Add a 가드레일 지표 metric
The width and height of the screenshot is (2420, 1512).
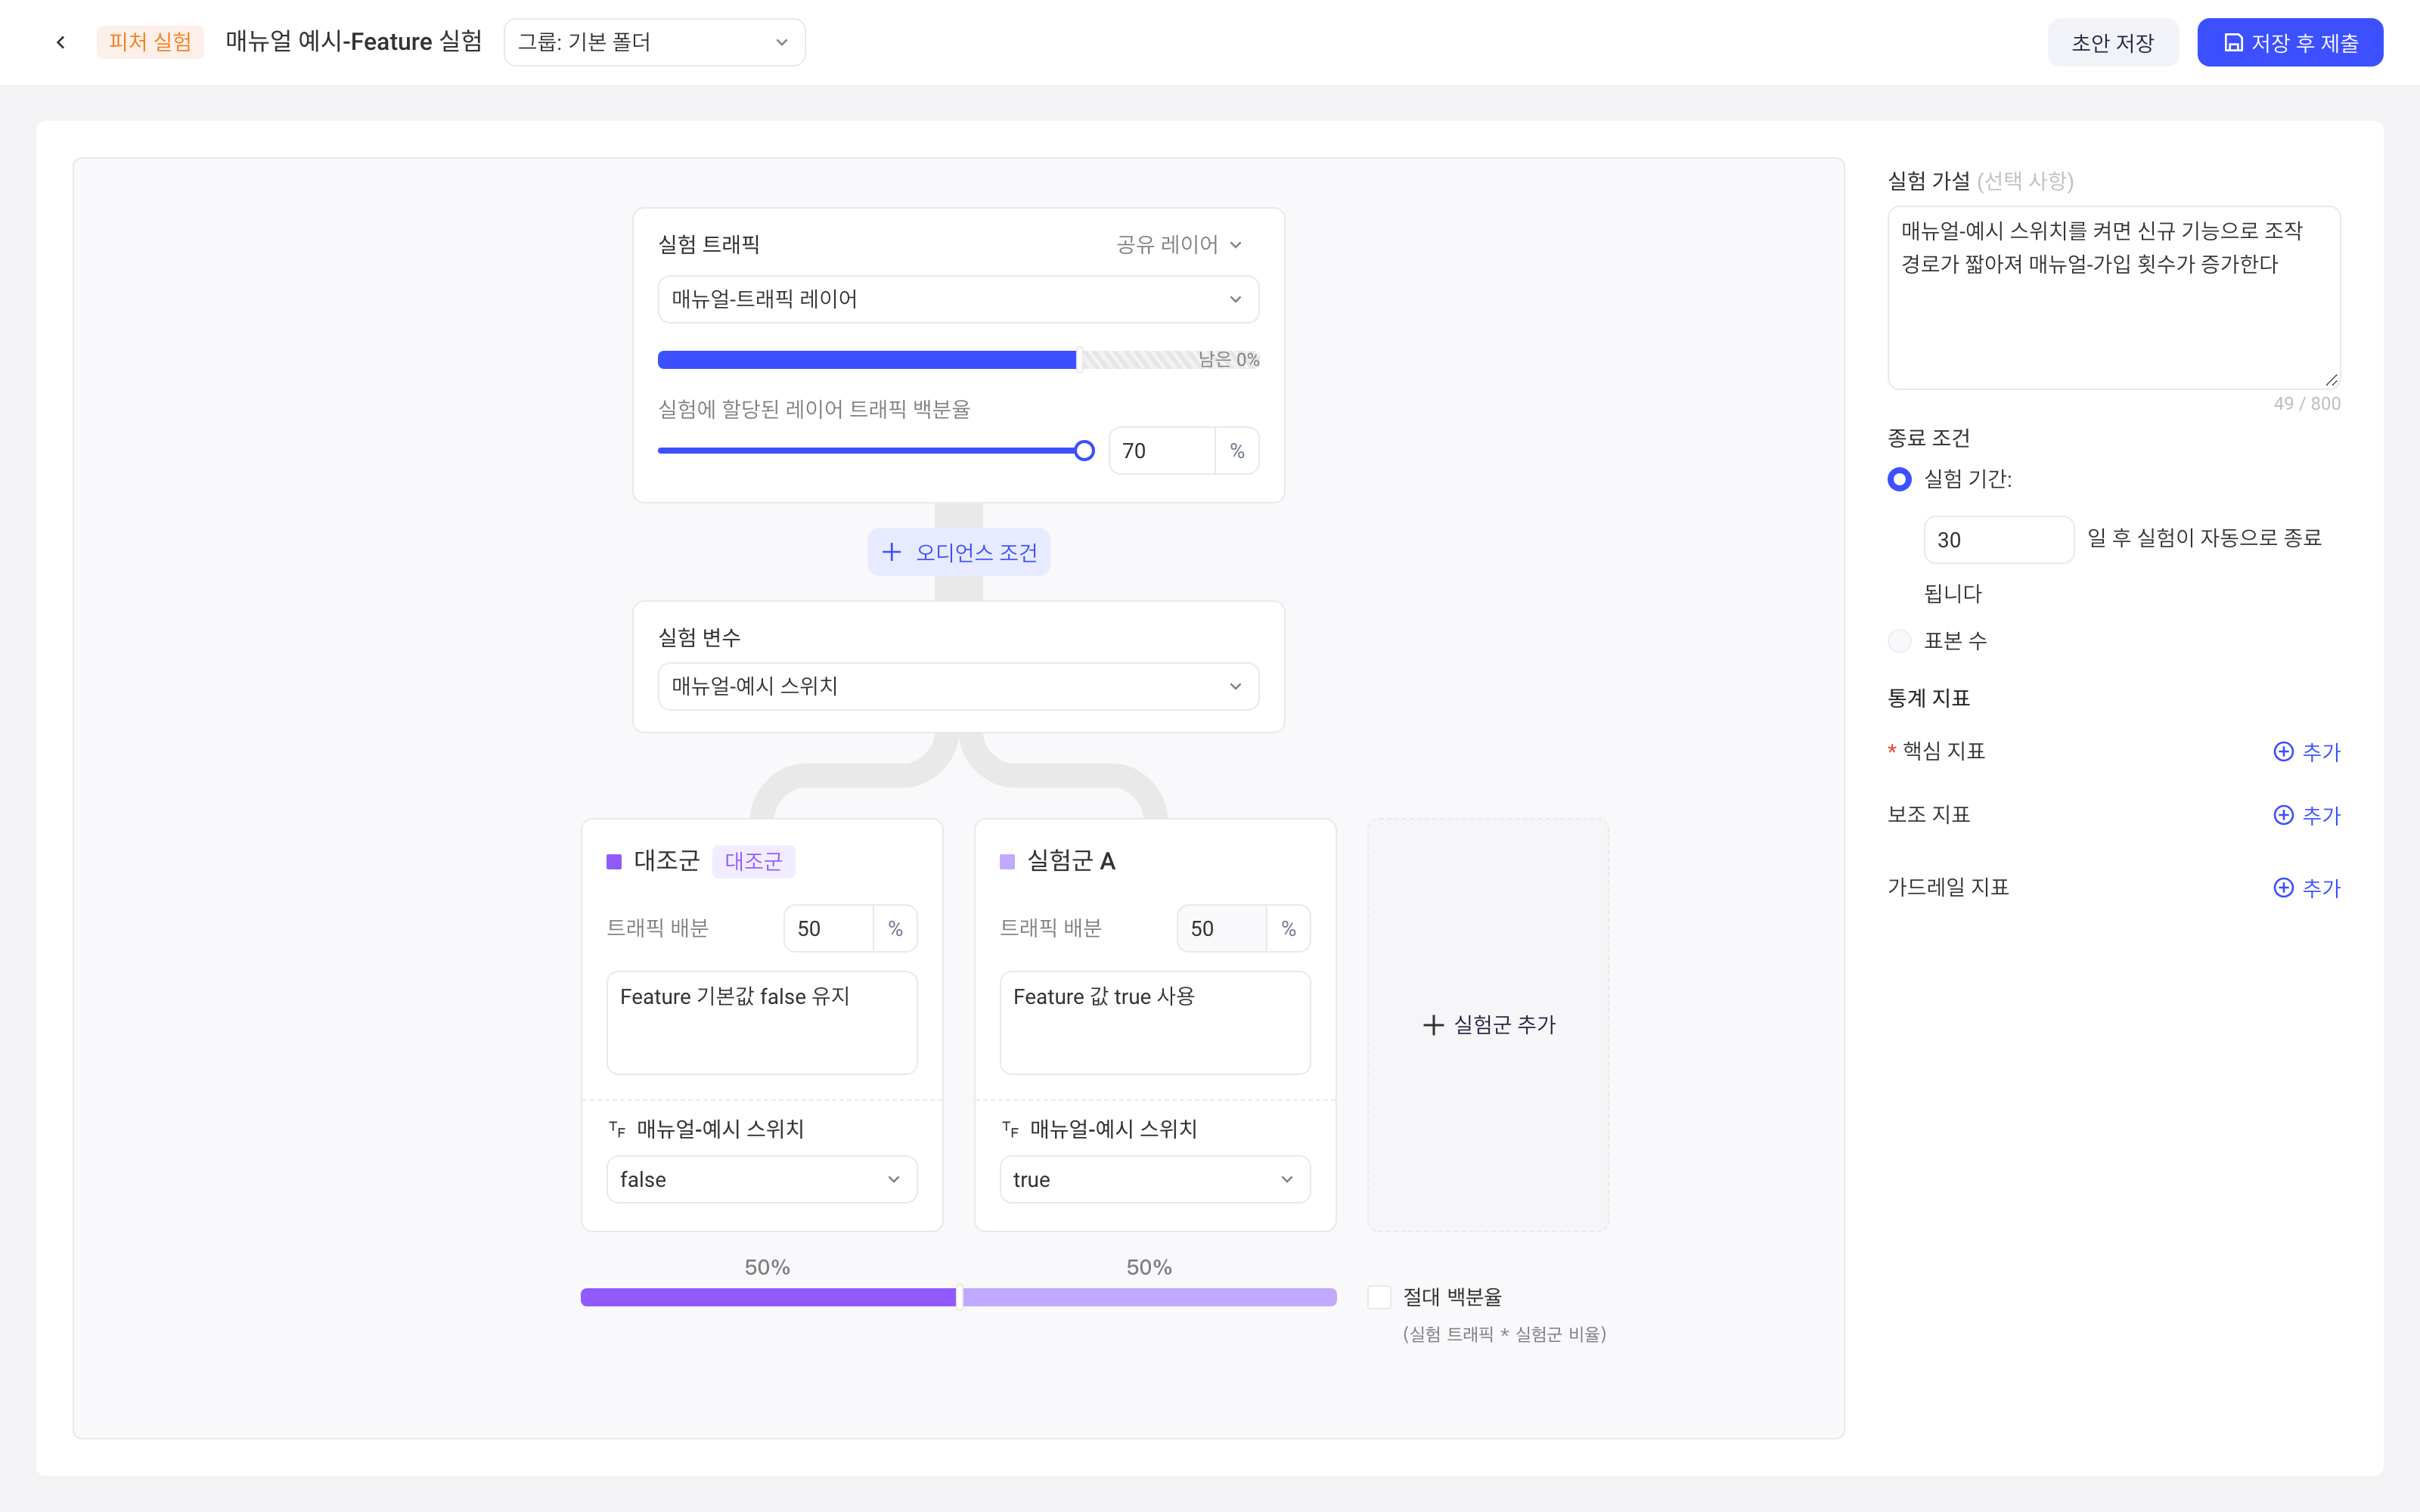(x=2306, y=887)
